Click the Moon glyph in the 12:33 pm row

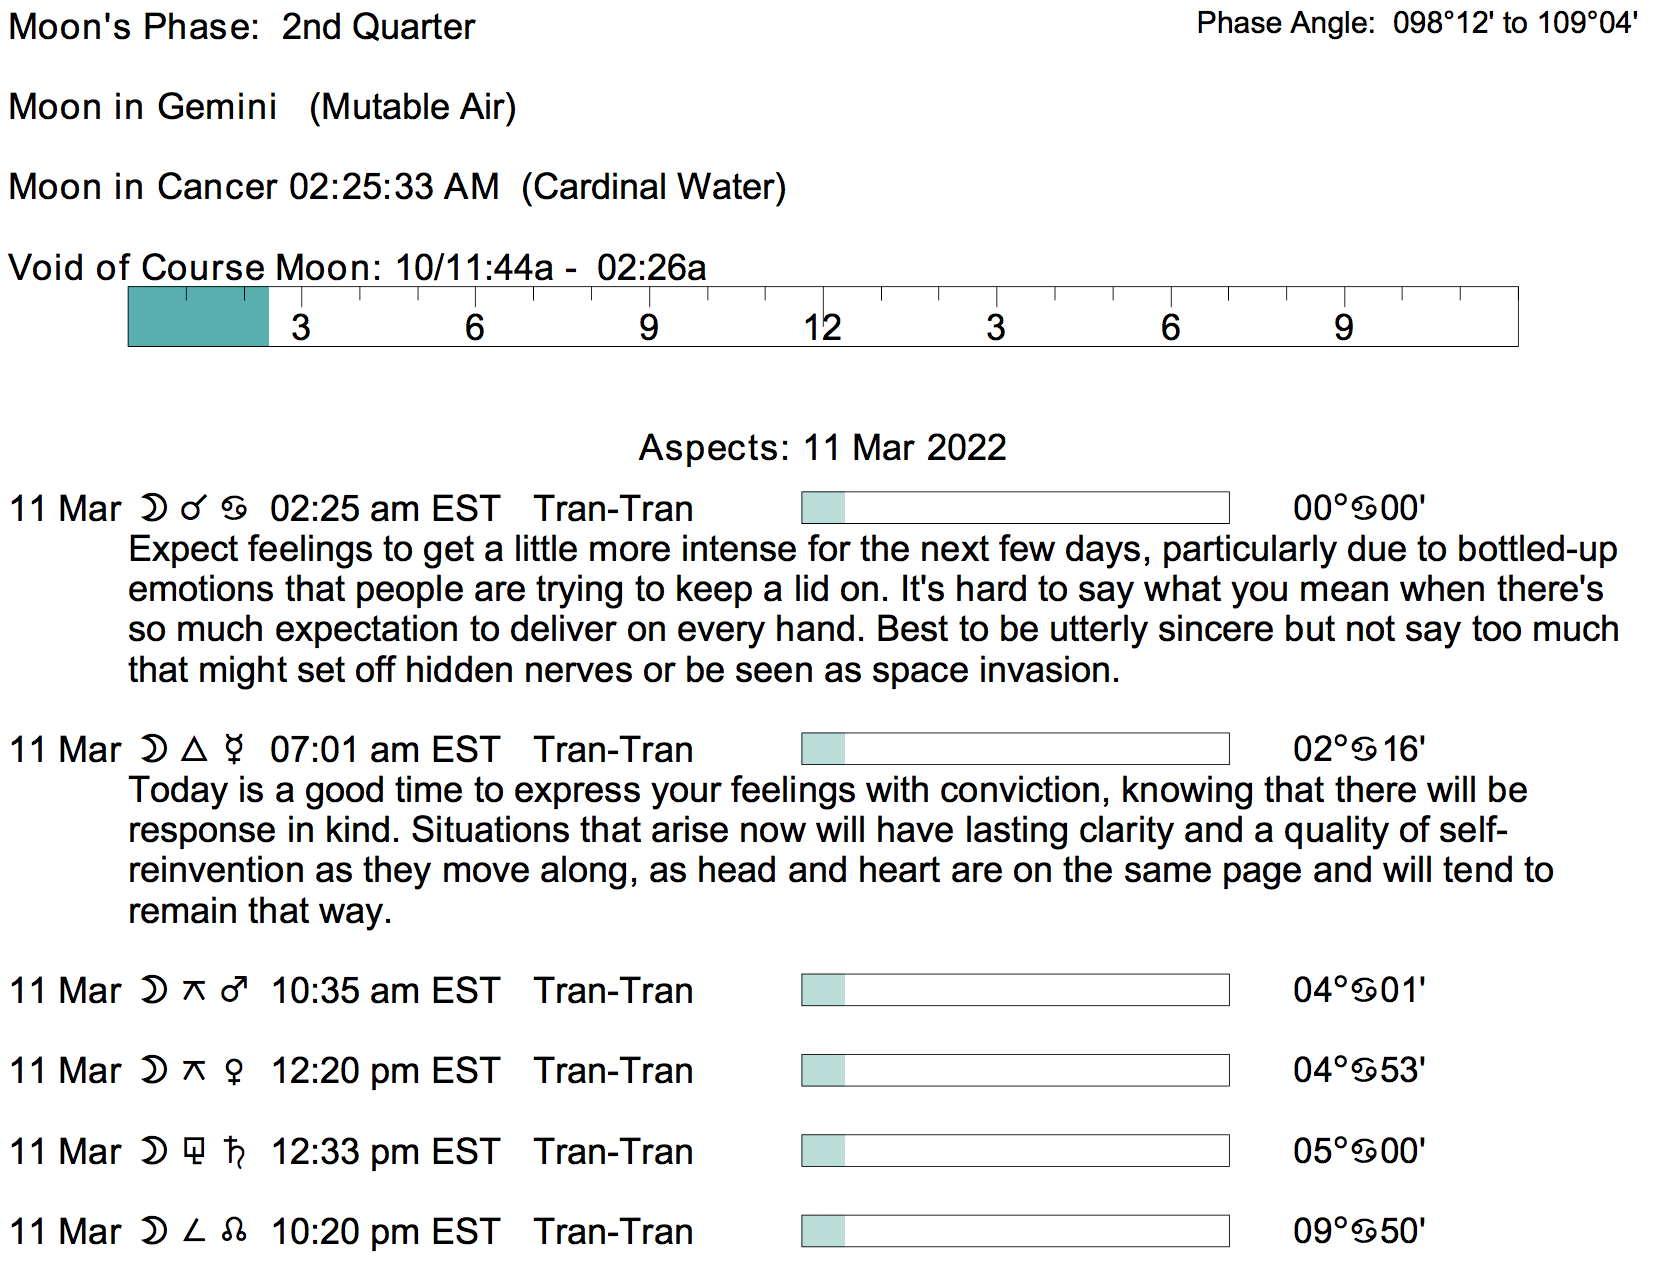[153, 1152]
